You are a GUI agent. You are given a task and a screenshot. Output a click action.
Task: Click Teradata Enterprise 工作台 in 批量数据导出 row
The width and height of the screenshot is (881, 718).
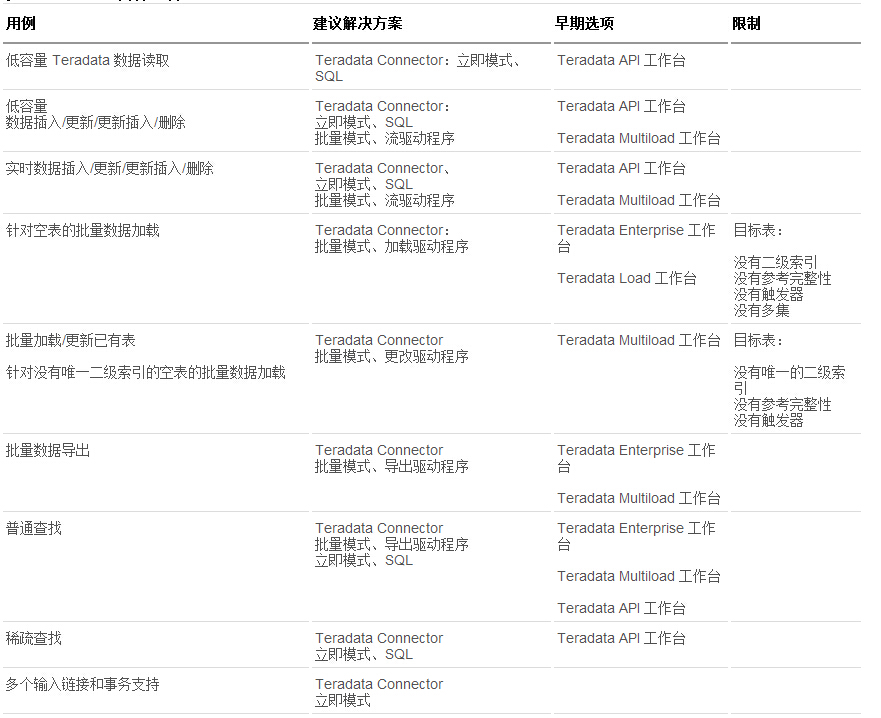pyautogui.click(x=636, y=458)
